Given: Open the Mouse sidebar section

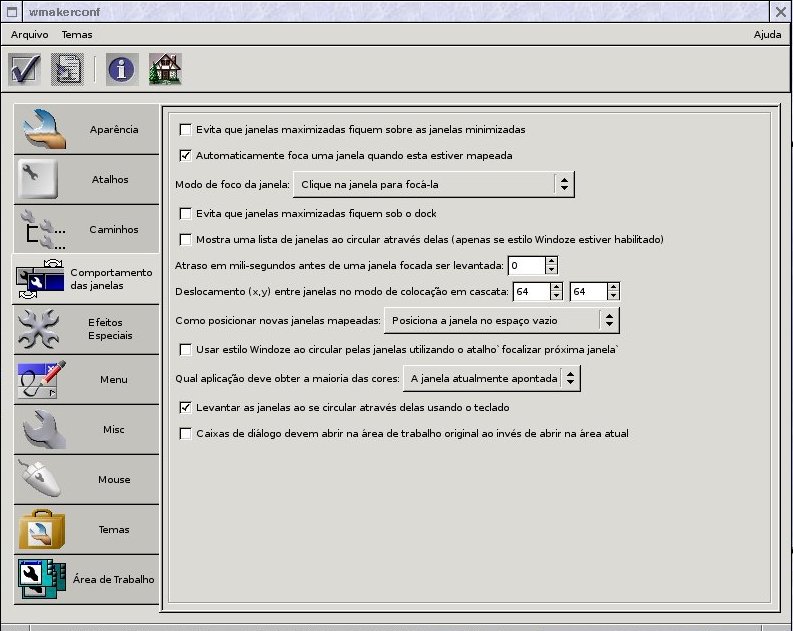Looking at the screenshot, I should click(86, 479).
